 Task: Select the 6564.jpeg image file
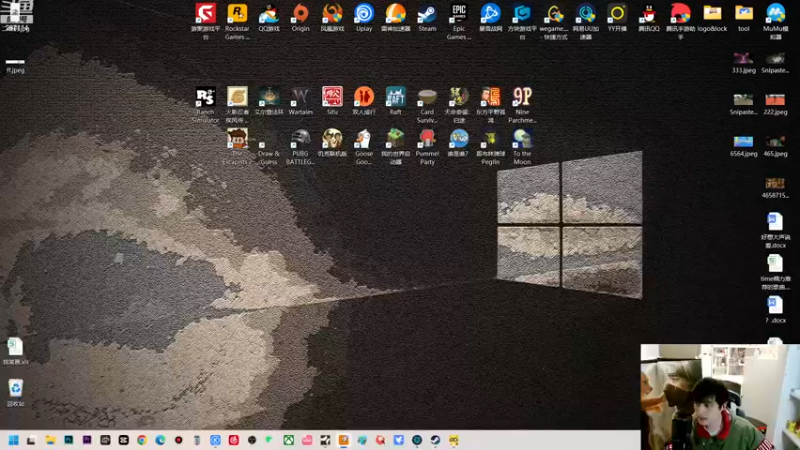(x=743, y=146)
